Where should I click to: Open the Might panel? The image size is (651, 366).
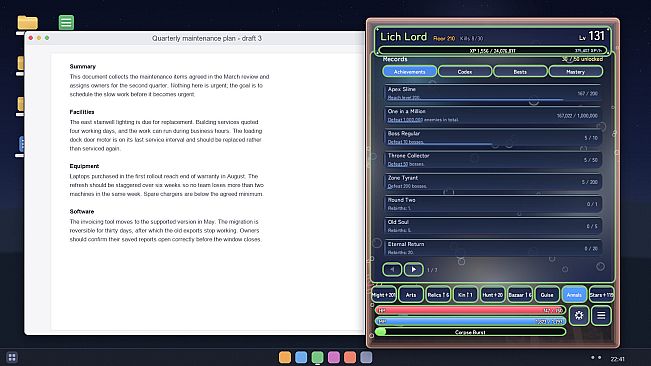point(384,295)
